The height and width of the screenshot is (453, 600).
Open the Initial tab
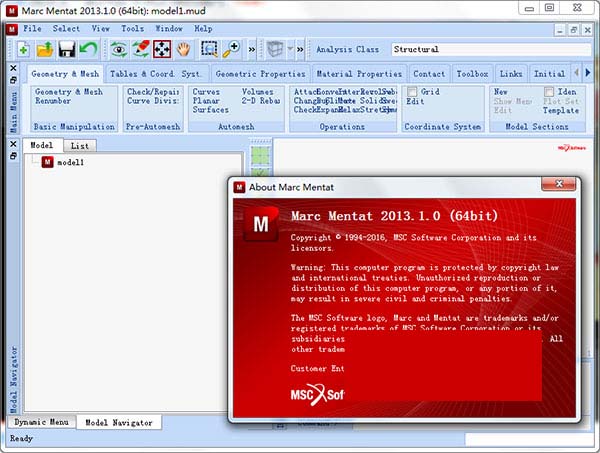(549, 74)
